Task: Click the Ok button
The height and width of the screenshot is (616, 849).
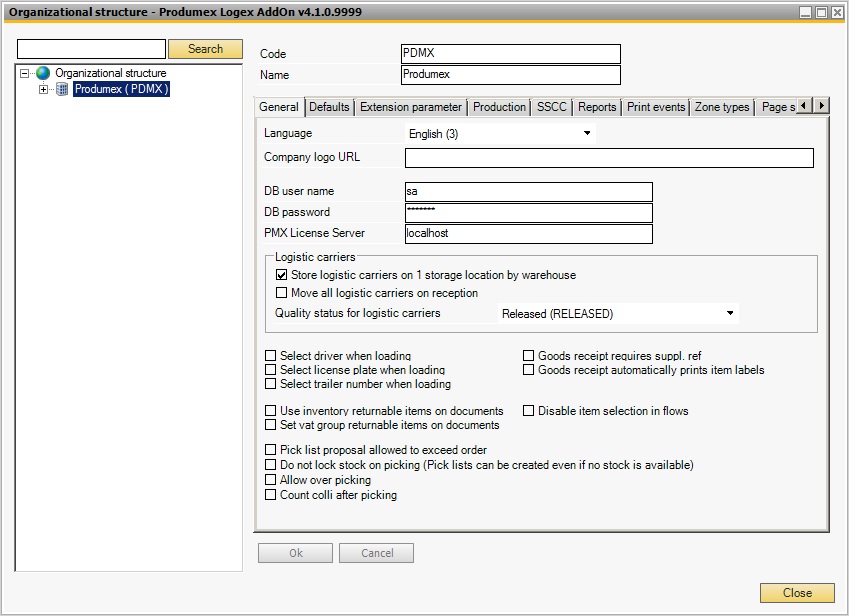Action: click(296, 553)
